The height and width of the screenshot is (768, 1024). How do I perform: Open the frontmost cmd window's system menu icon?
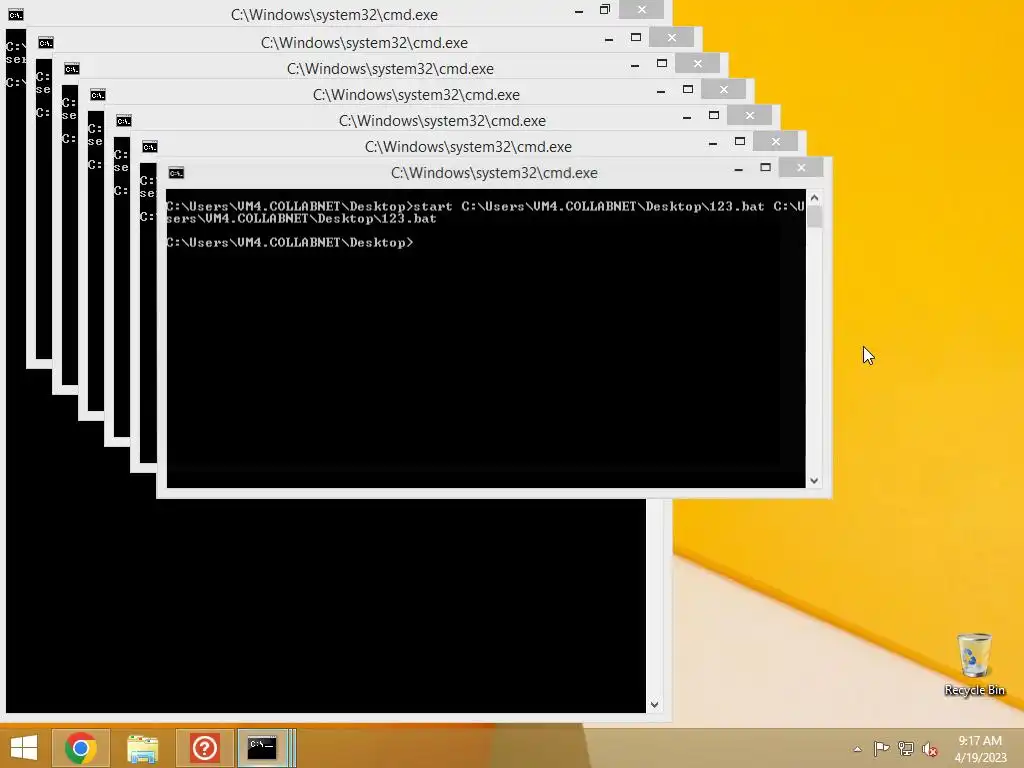point(176,173)
